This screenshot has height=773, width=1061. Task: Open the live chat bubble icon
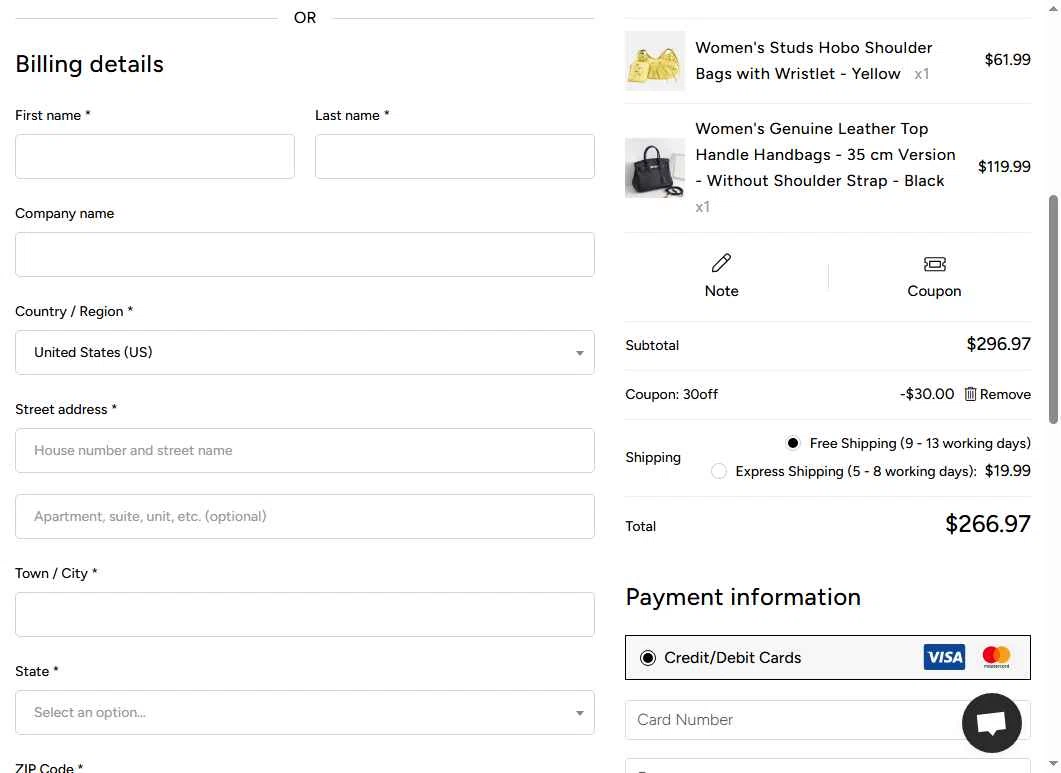point(991,722)
